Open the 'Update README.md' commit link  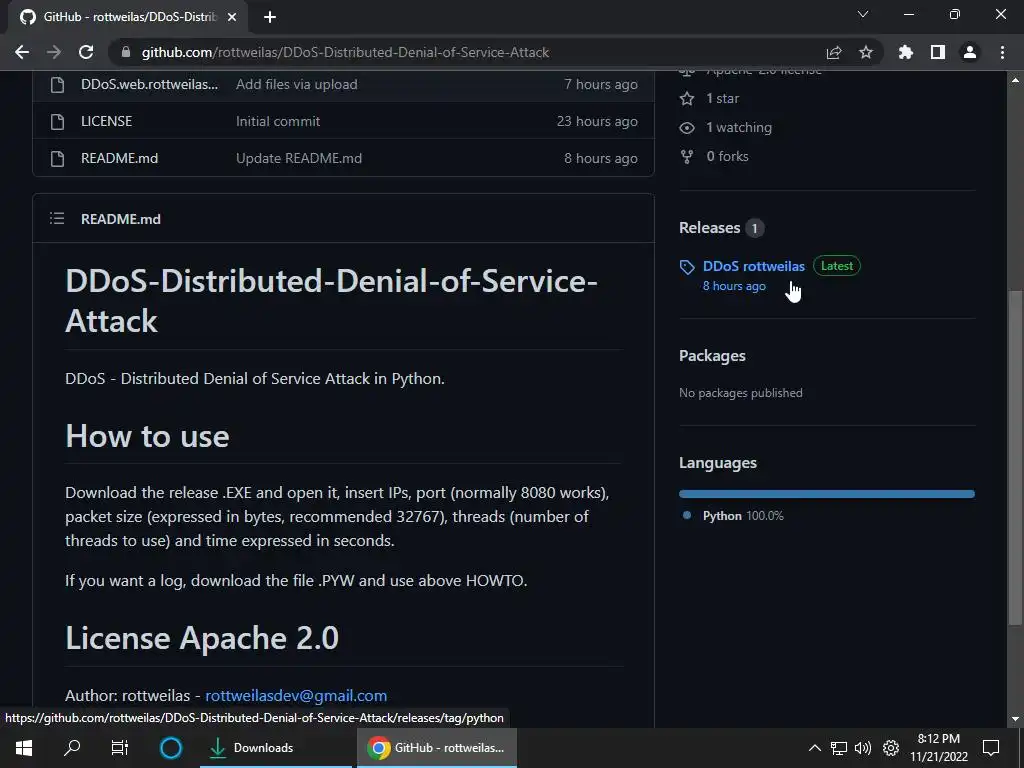point(298,158)
